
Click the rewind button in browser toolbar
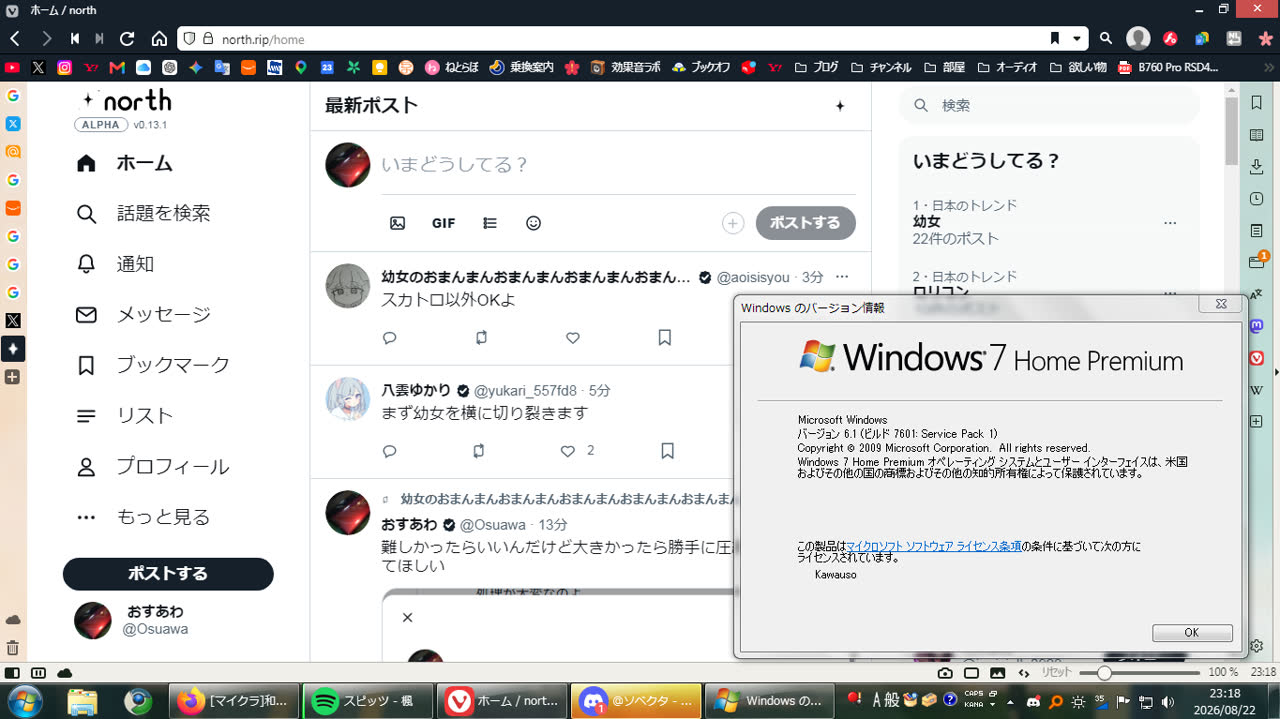click(x=75, y=39)
